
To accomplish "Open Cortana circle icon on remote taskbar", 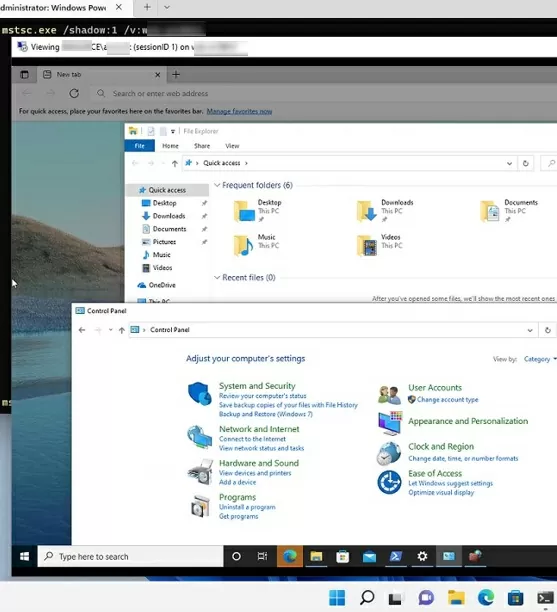I will point(236,556).
